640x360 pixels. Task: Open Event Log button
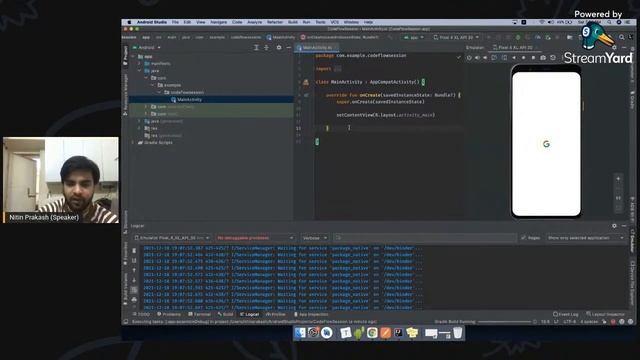point(566,314)
